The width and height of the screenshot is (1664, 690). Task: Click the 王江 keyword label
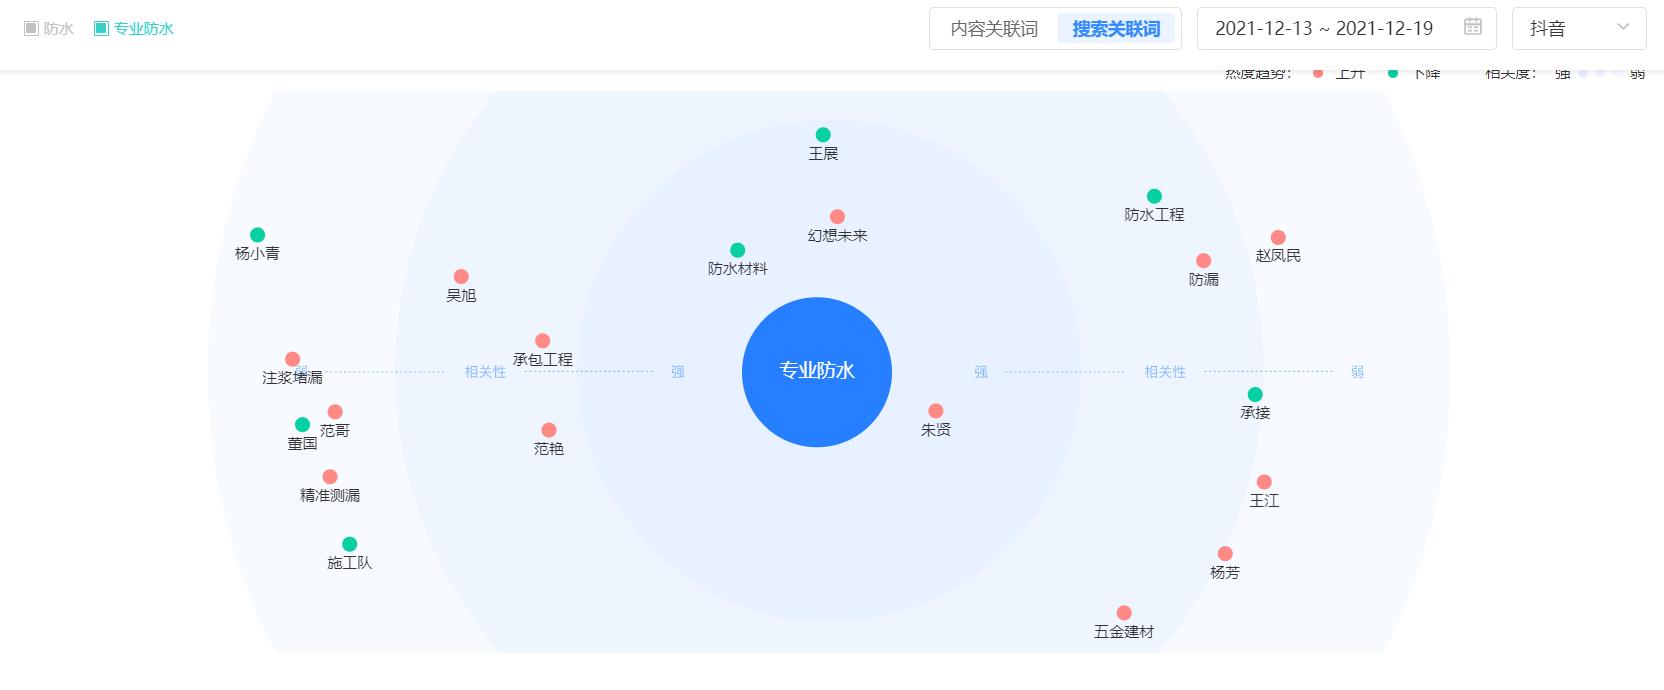pyautogui.click(x=1264, y=501)
